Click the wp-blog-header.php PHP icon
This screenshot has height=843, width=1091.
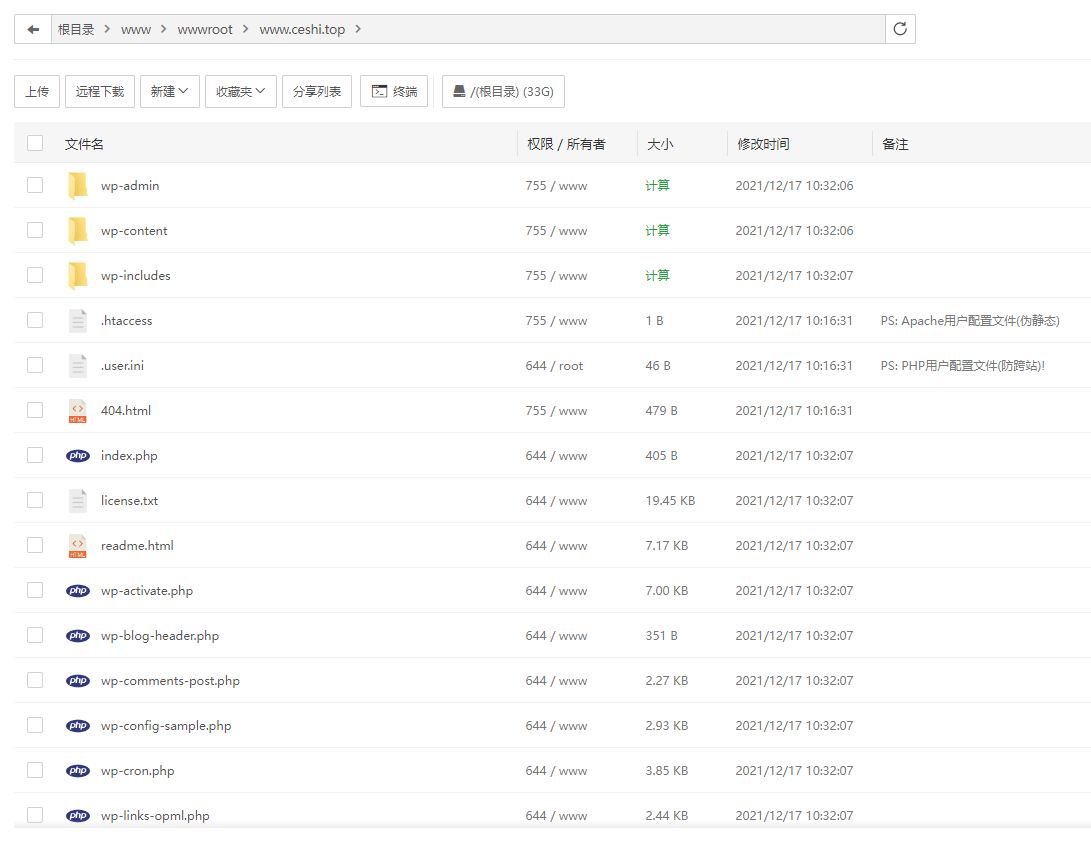pos(78,636)
